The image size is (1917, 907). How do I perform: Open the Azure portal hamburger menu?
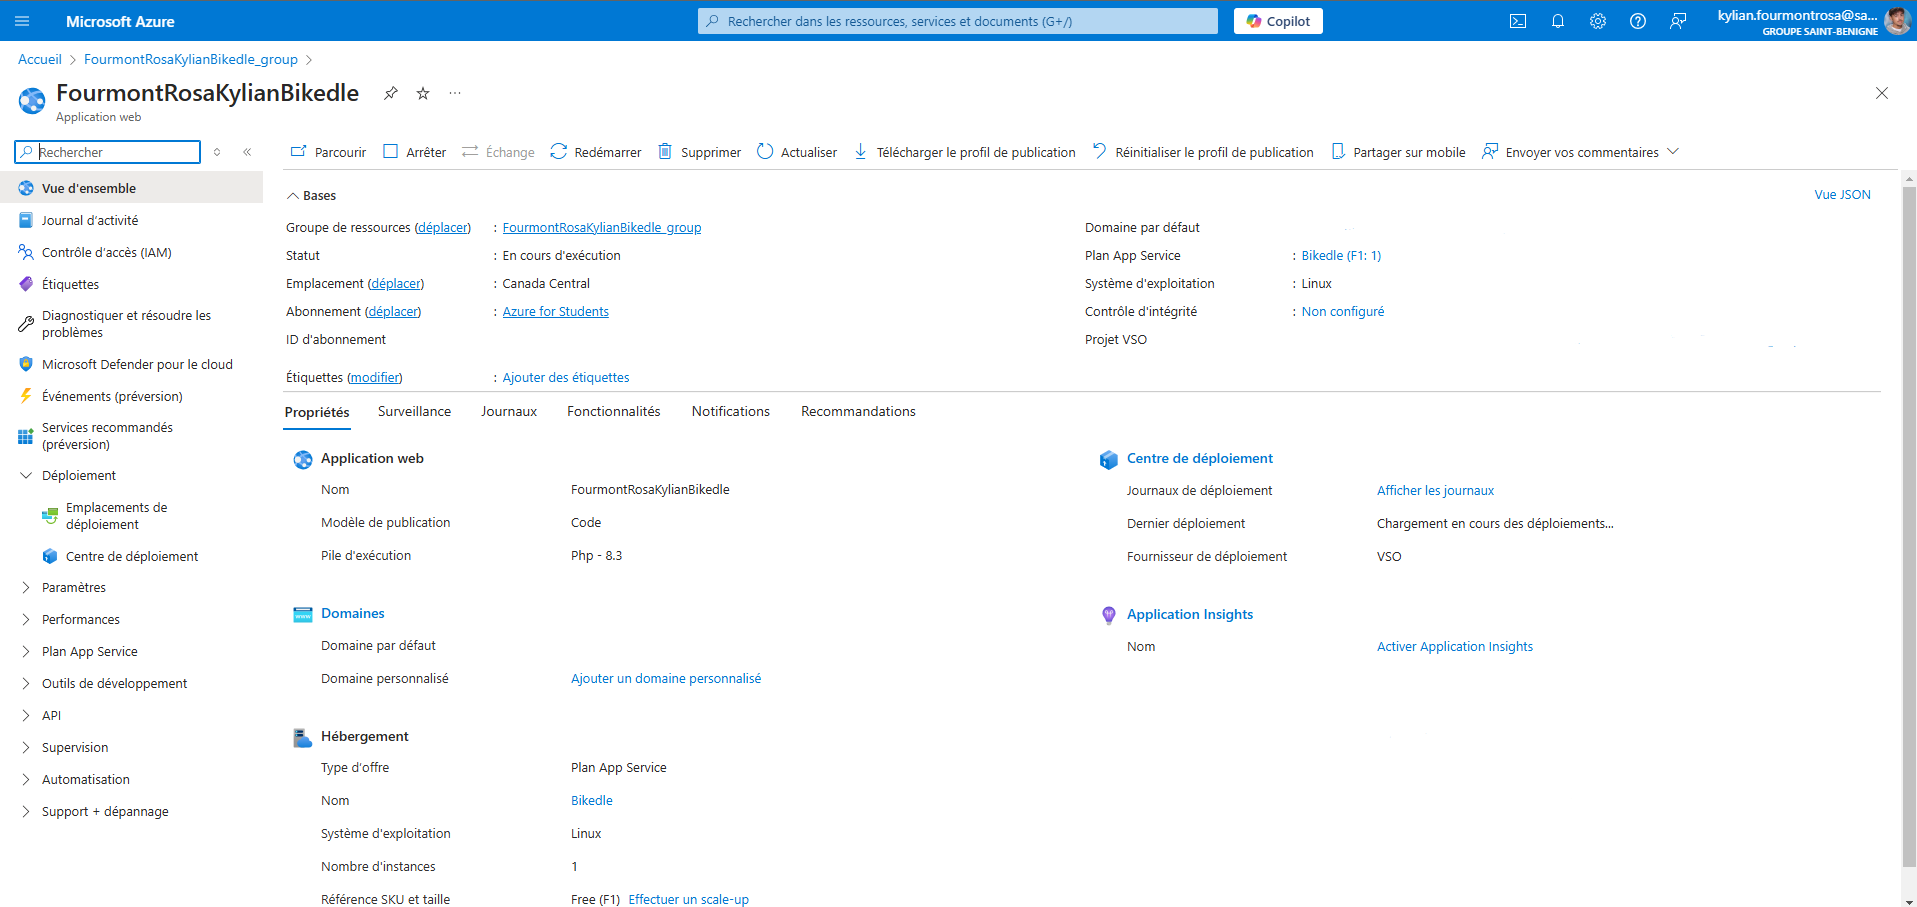pos(23,21)
